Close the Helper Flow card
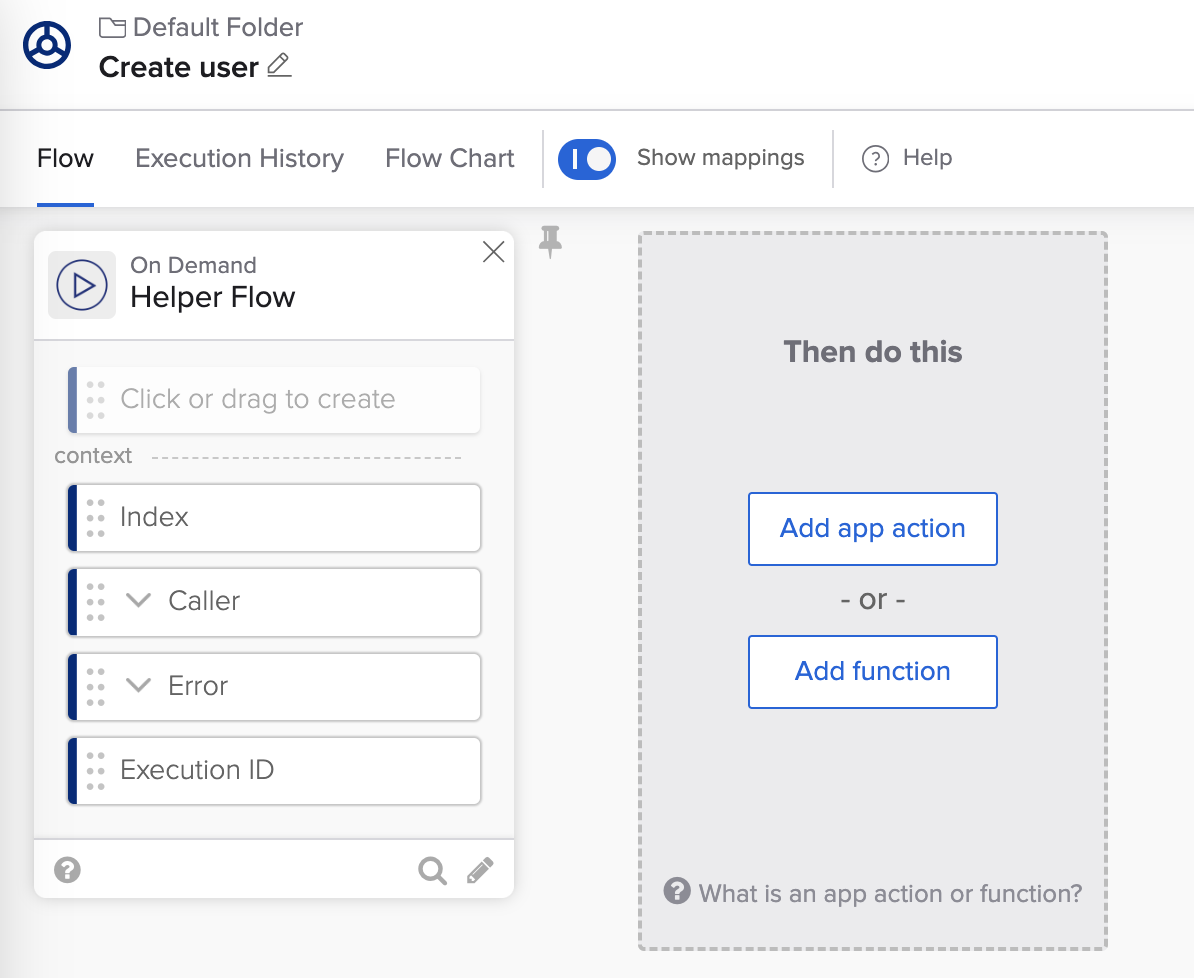 click(x=493, y=252)
